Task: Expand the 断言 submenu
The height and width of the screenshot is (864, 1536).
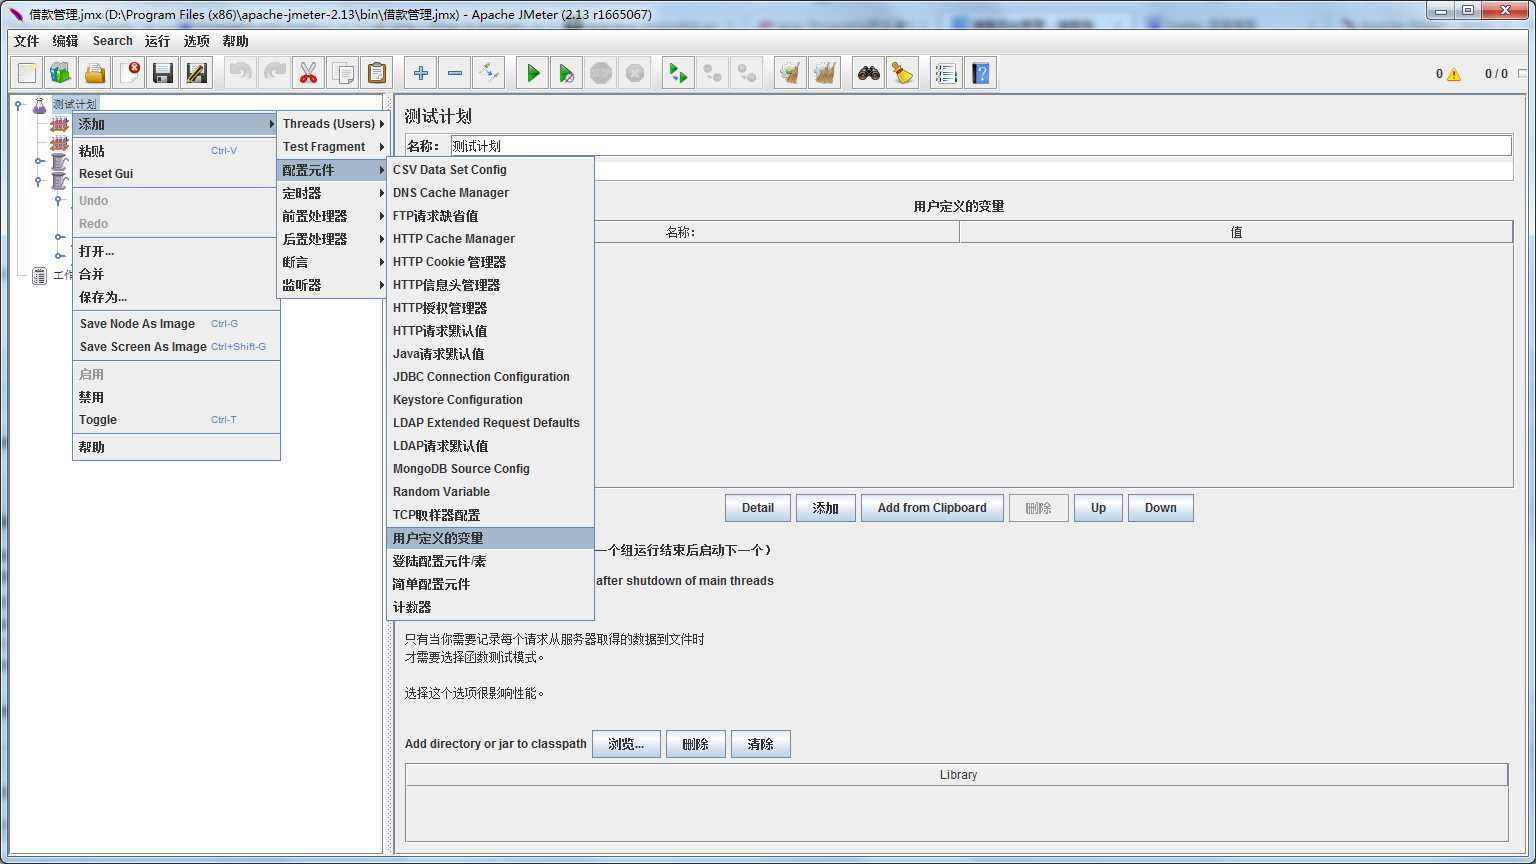Action: tap(332, 262)
